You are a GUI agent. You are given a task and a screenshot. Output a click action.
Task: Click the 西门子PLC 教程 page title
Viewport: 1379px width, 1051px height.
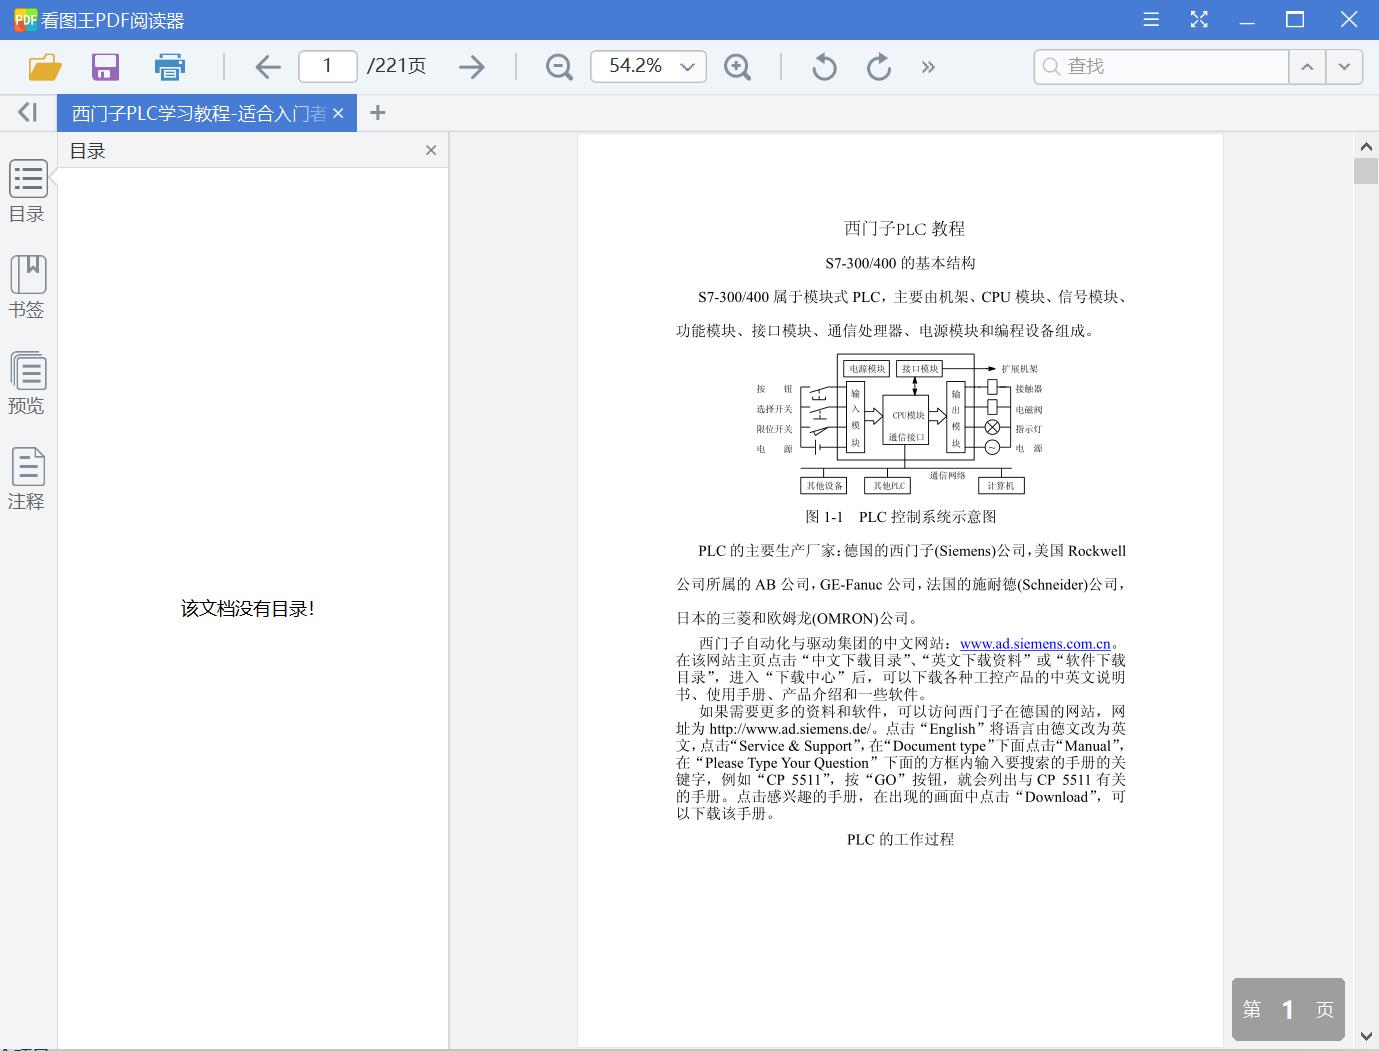point(904,229)
